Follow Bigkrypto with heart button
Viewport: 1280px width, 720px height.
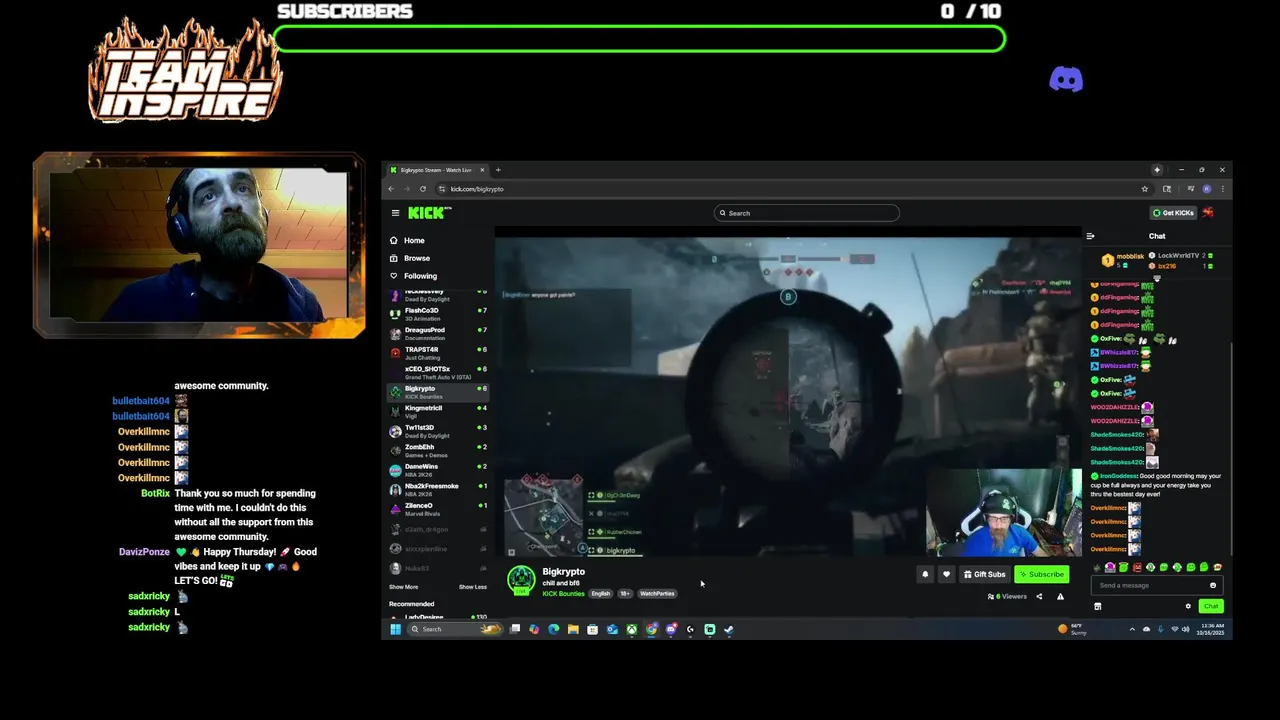click(946, 574)
